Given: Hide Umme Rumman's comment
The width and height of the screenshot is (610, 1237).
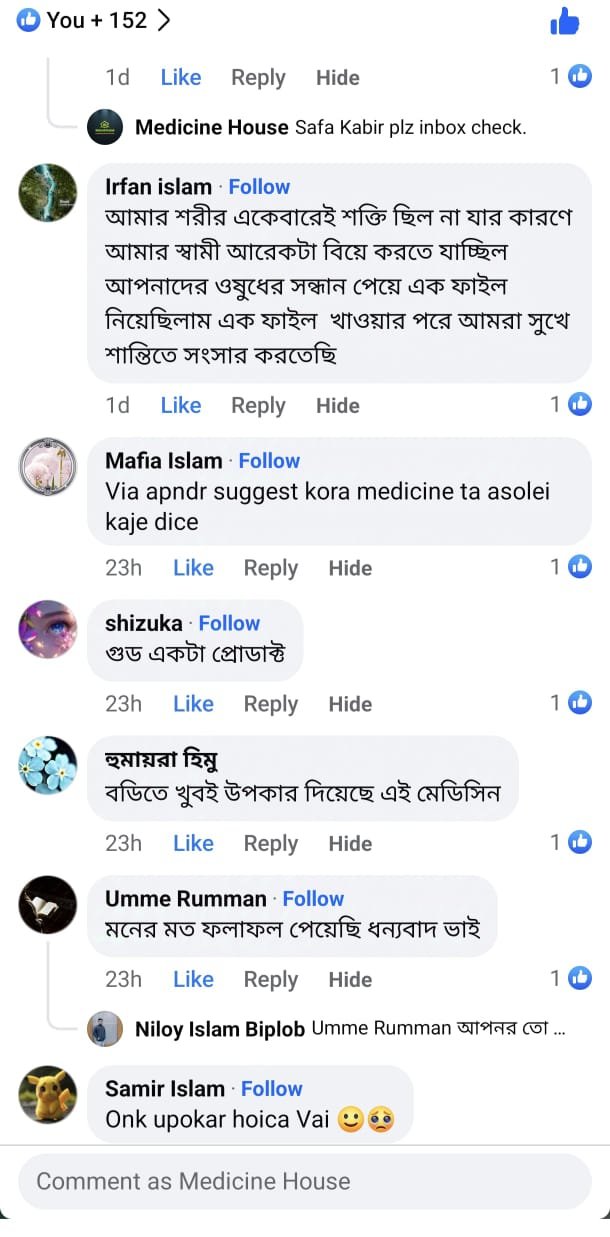Looking at the screenshot, I should point(350,980).
